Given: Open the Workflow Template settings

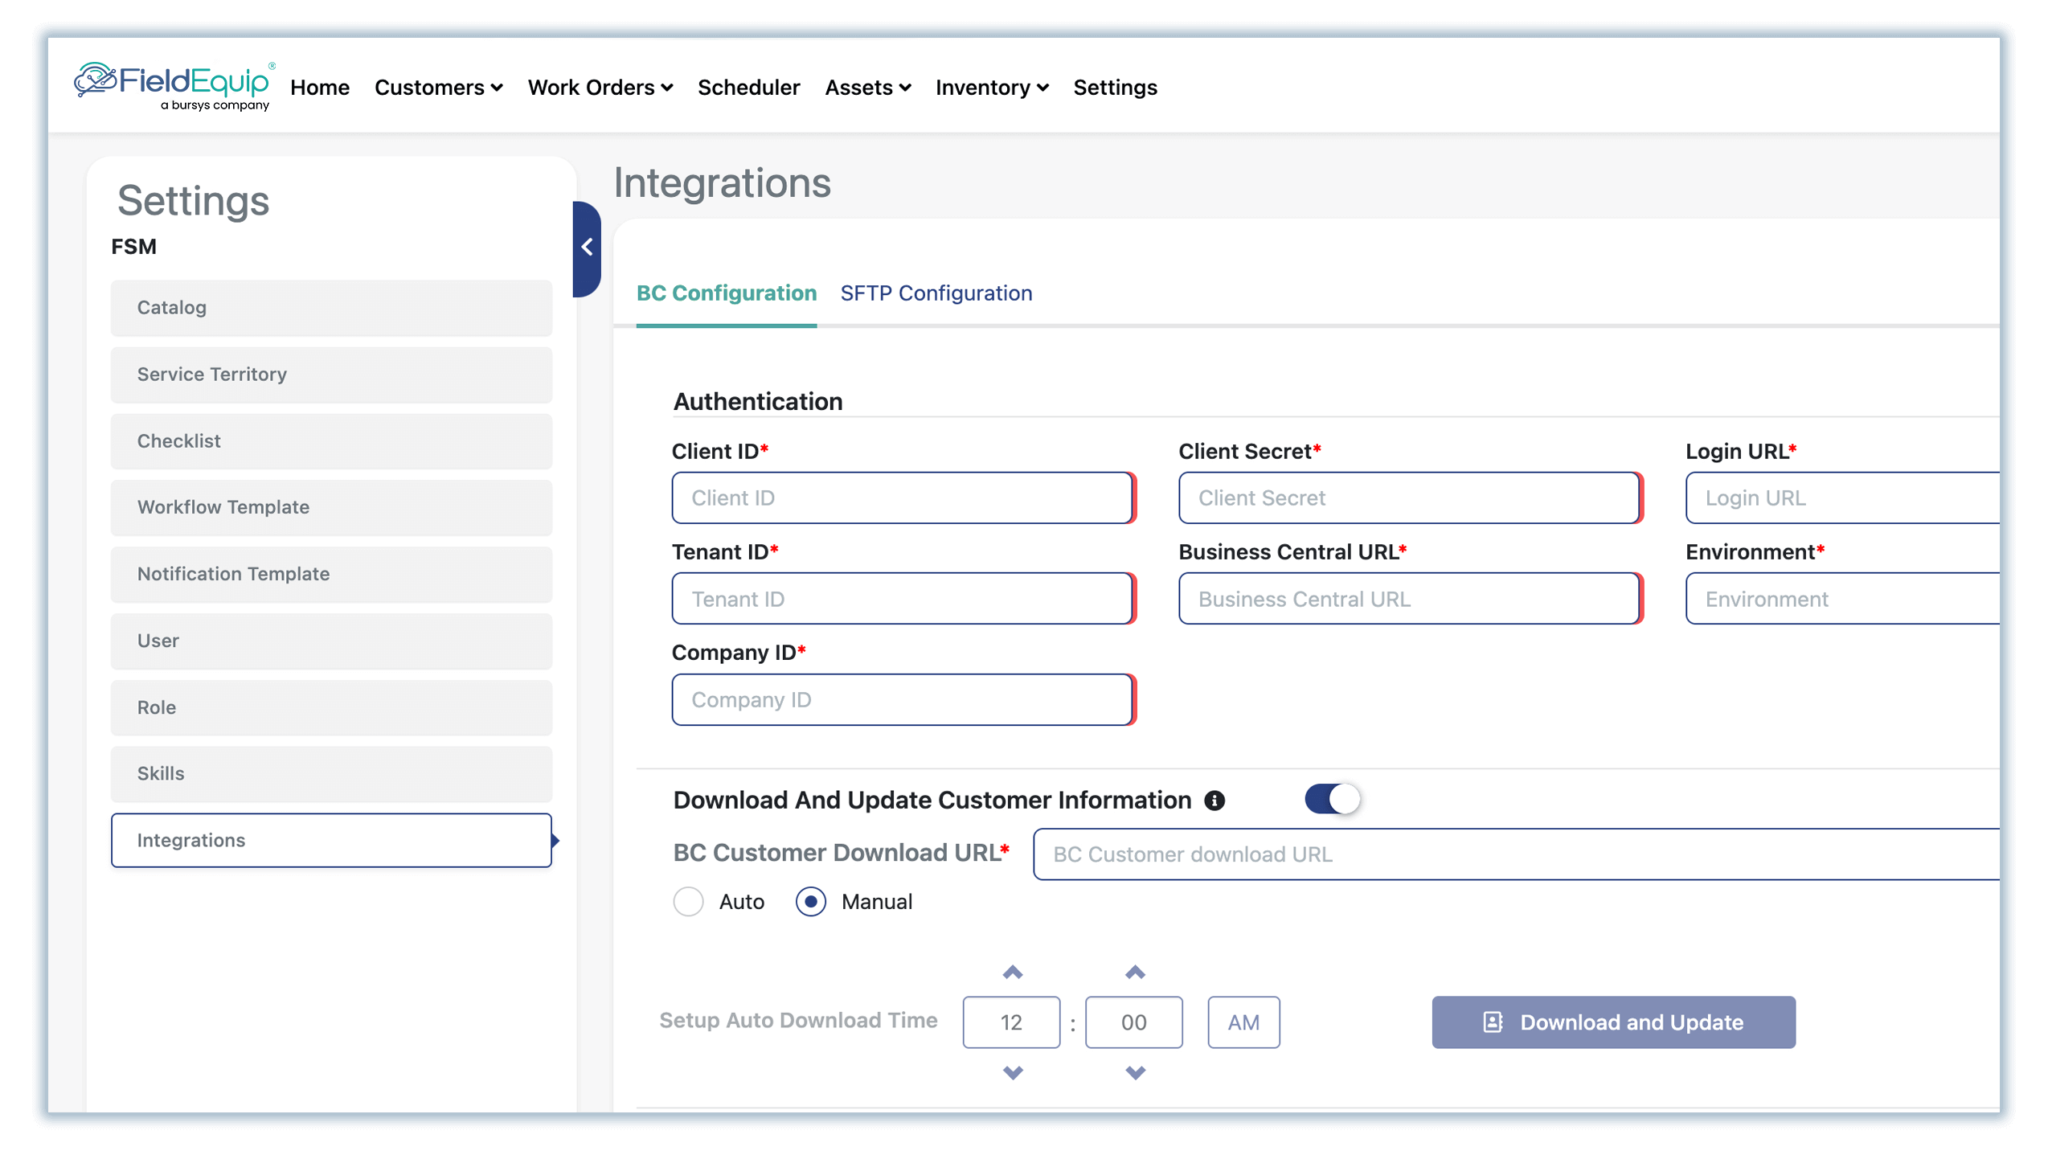Looking at the screenshot, I should tap(330, 507).
